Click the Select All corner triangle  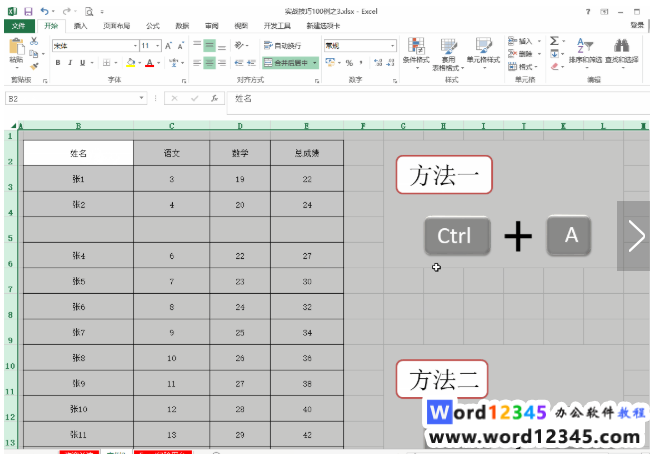coord(12,126)
